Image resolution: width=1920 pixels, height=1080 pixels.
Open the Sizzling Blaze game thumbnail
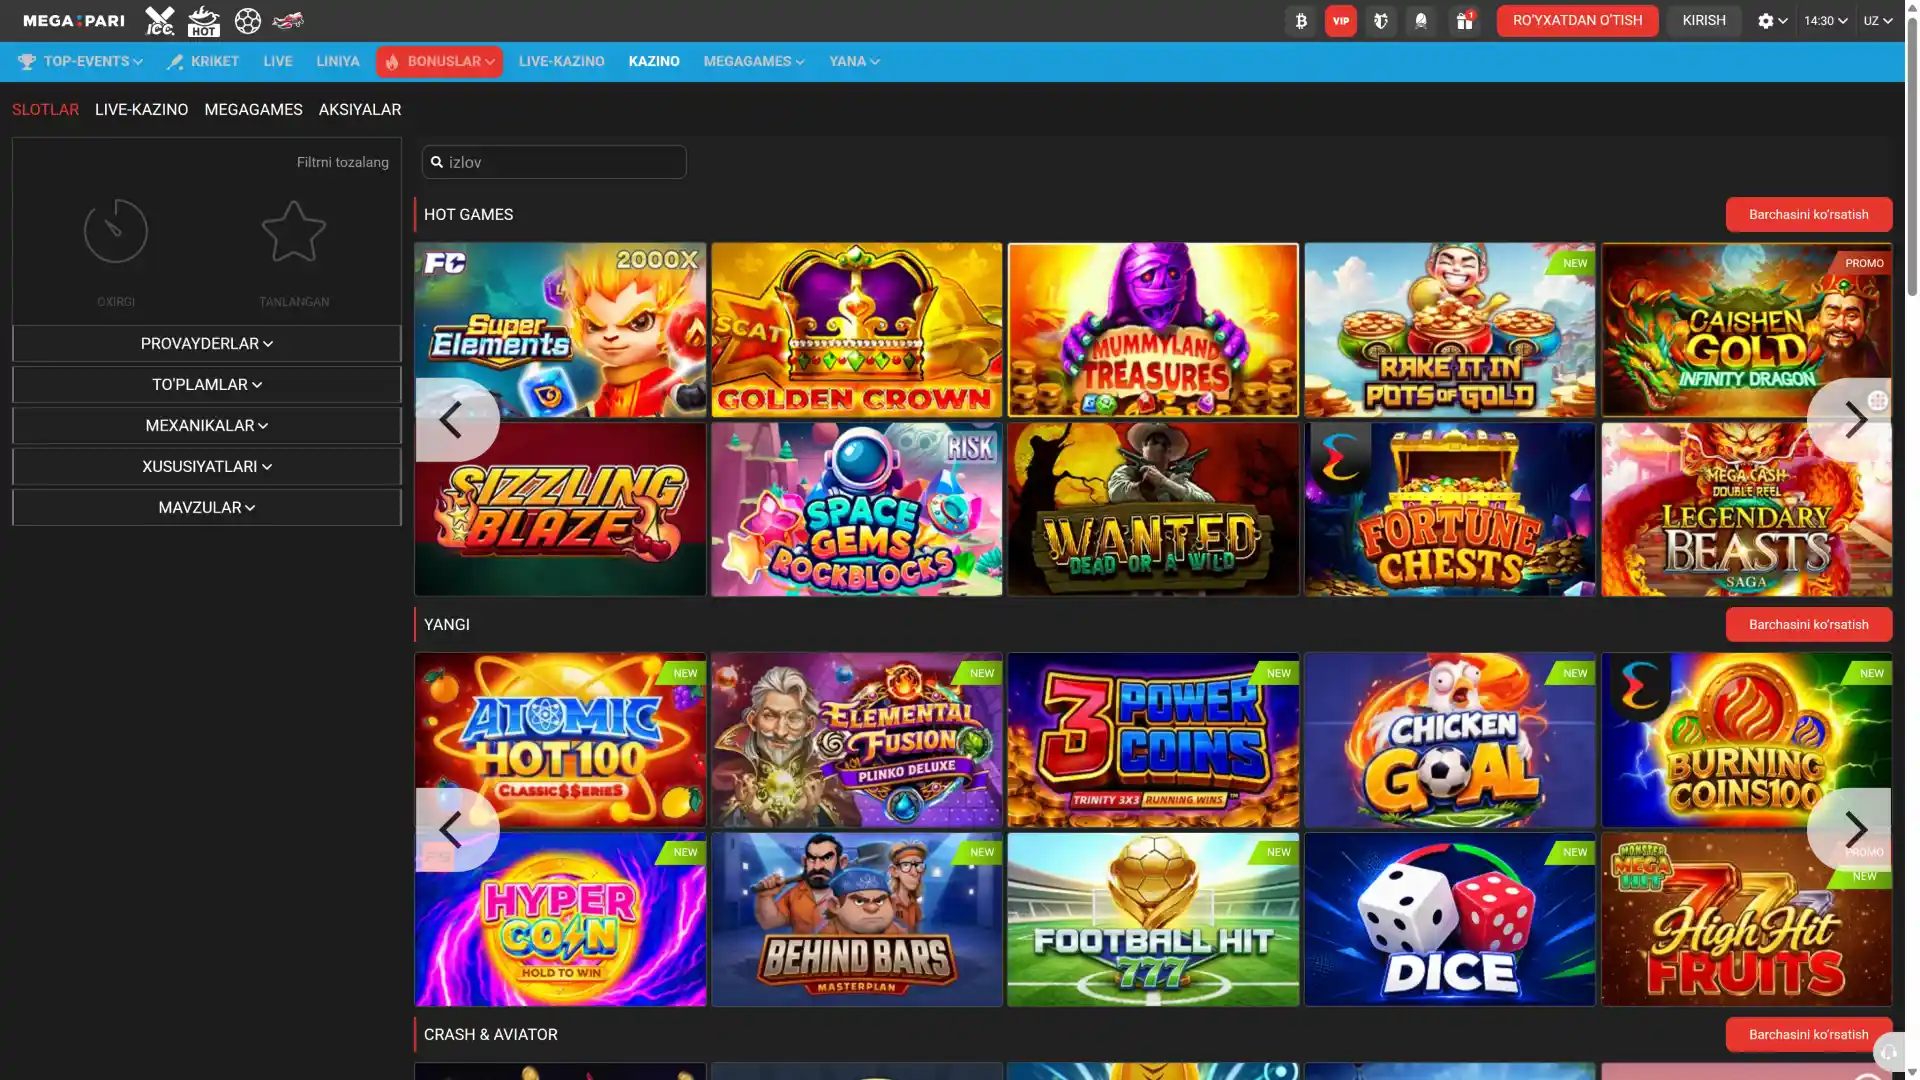[x=560, y=510]
